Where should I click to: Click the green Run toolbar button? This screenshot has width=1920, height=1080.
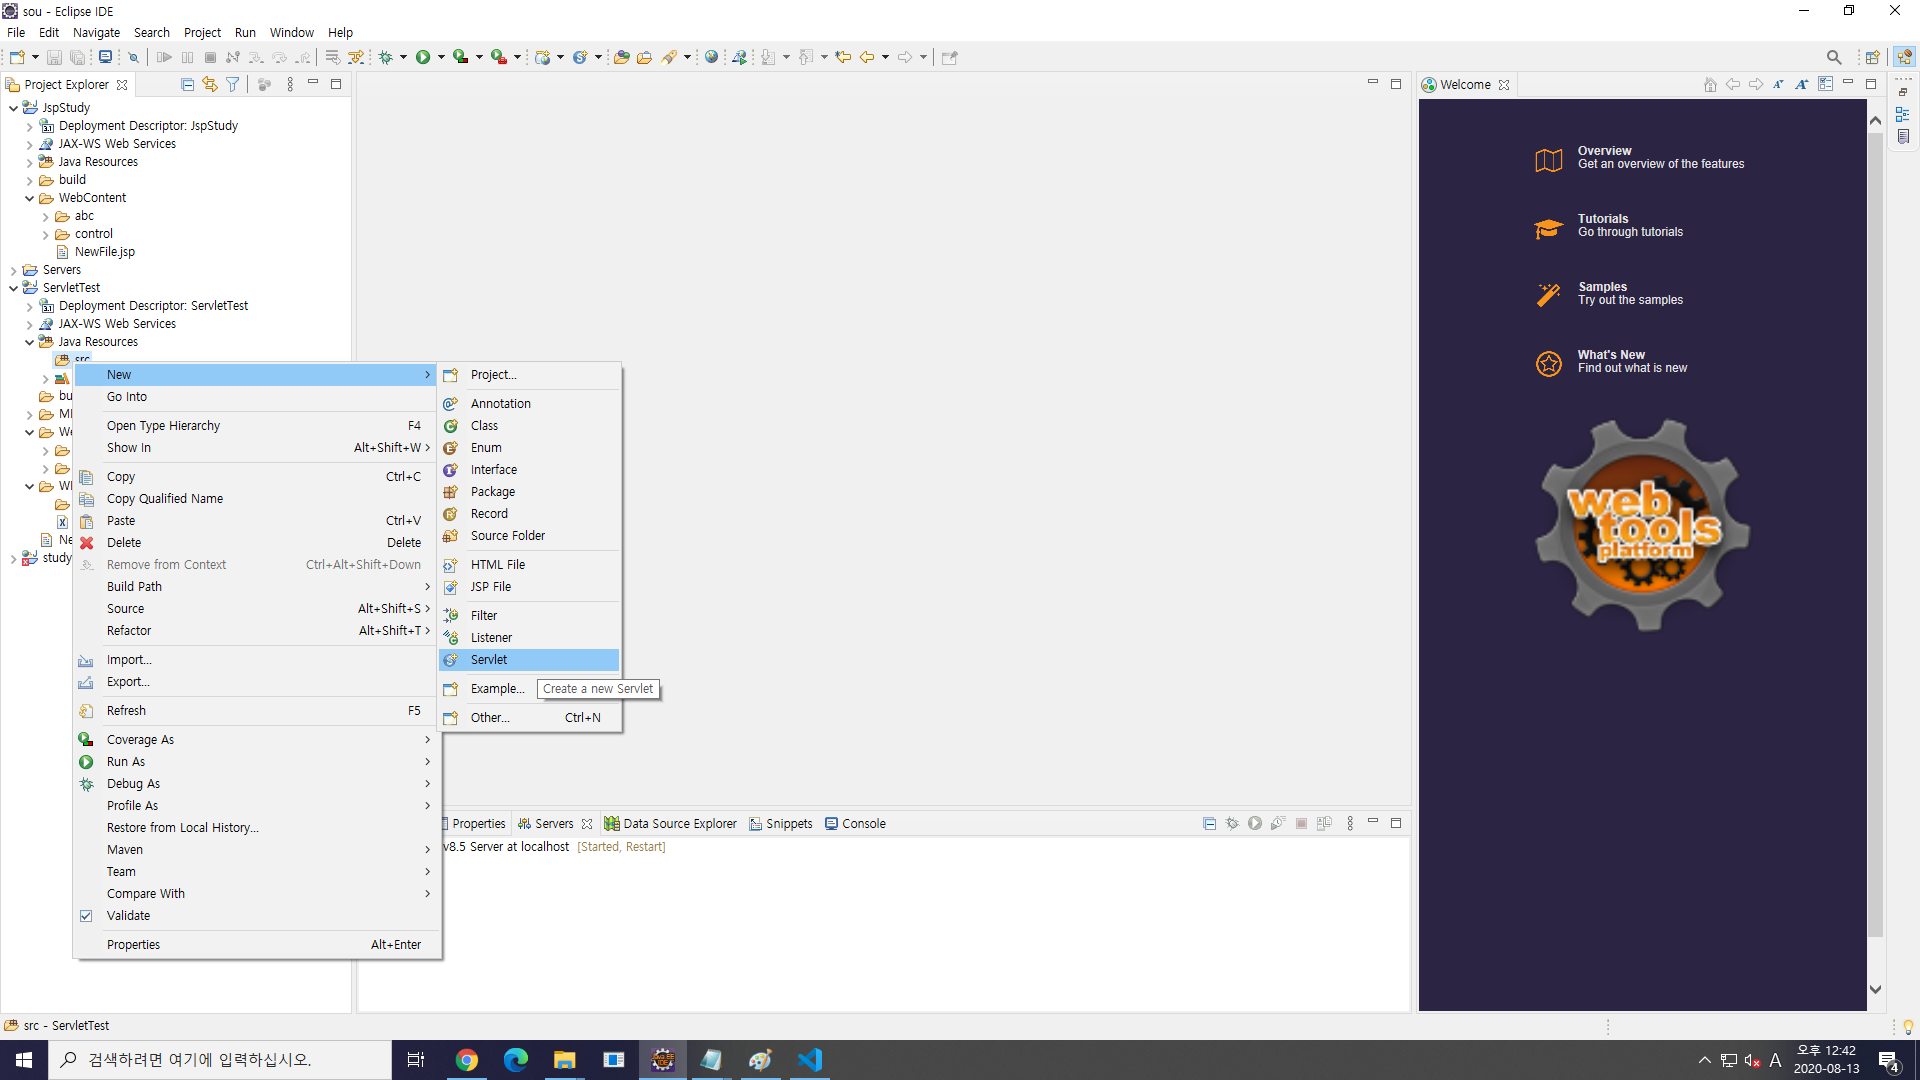pyautogui.click(x=423, y=57)
